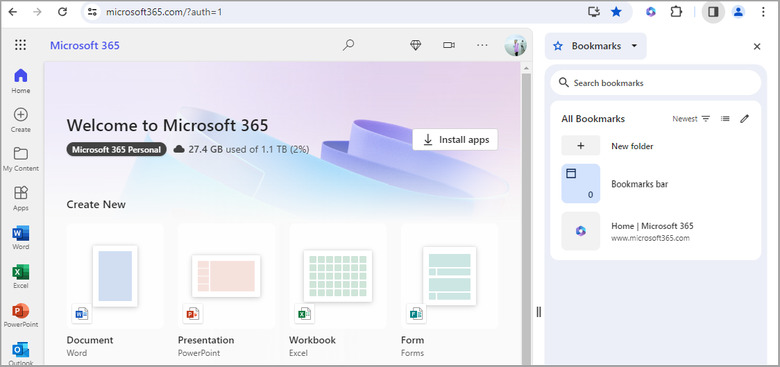Open the more options ellipsis in header
This screenshot has width=780, height=367.
pyautogui.click(x=482, y=45)
